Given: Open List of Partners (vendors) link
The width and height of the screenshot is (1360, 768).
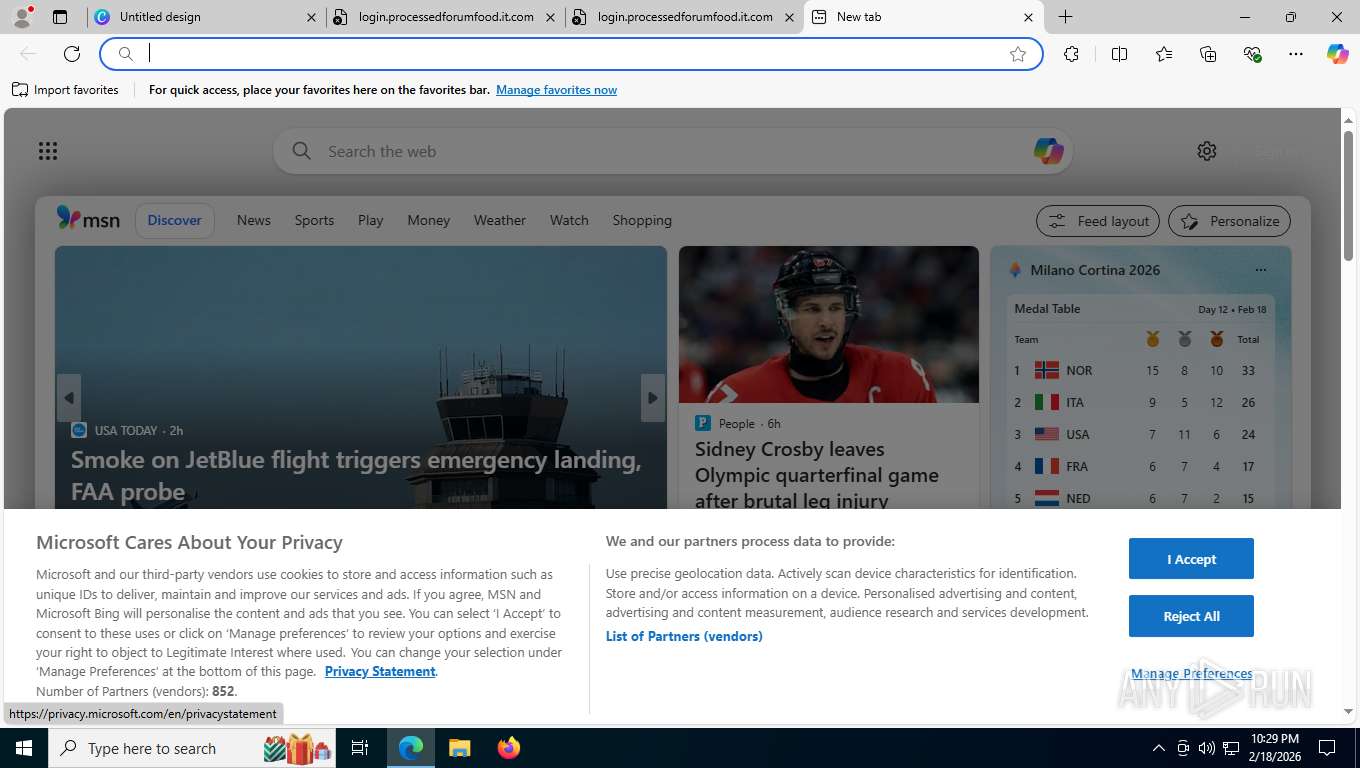Looking at the screenshot, I should tap(684, 636).
